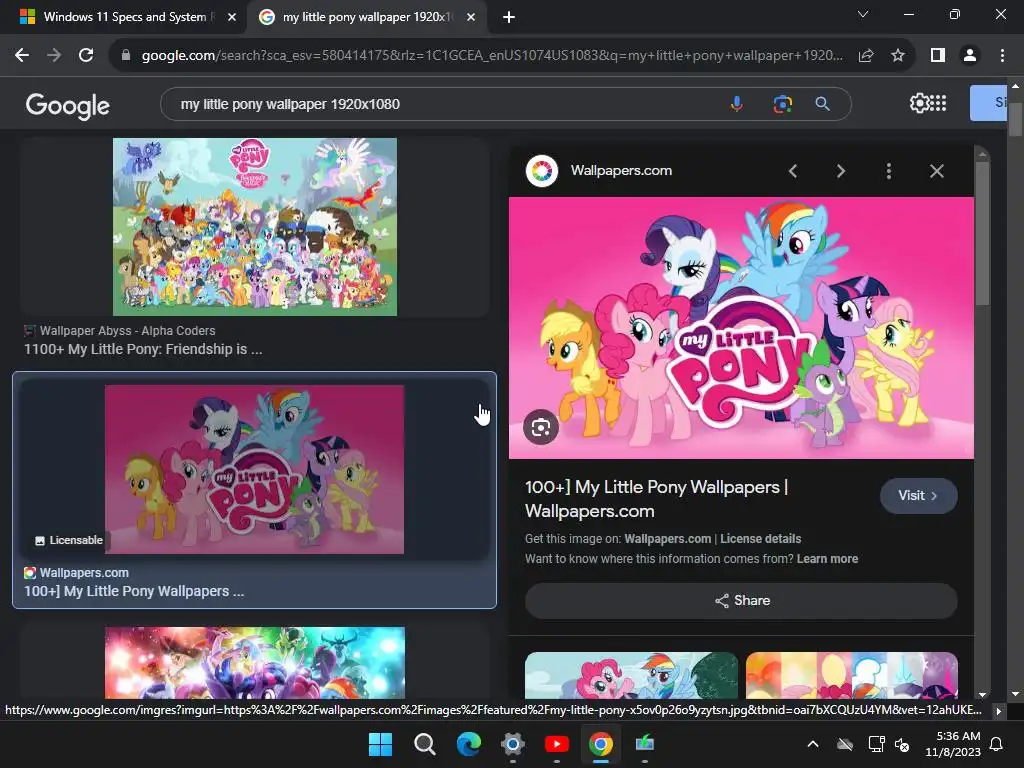Show next image in preview panel
Screen dimensions: 1024x768
pos(840,171)
